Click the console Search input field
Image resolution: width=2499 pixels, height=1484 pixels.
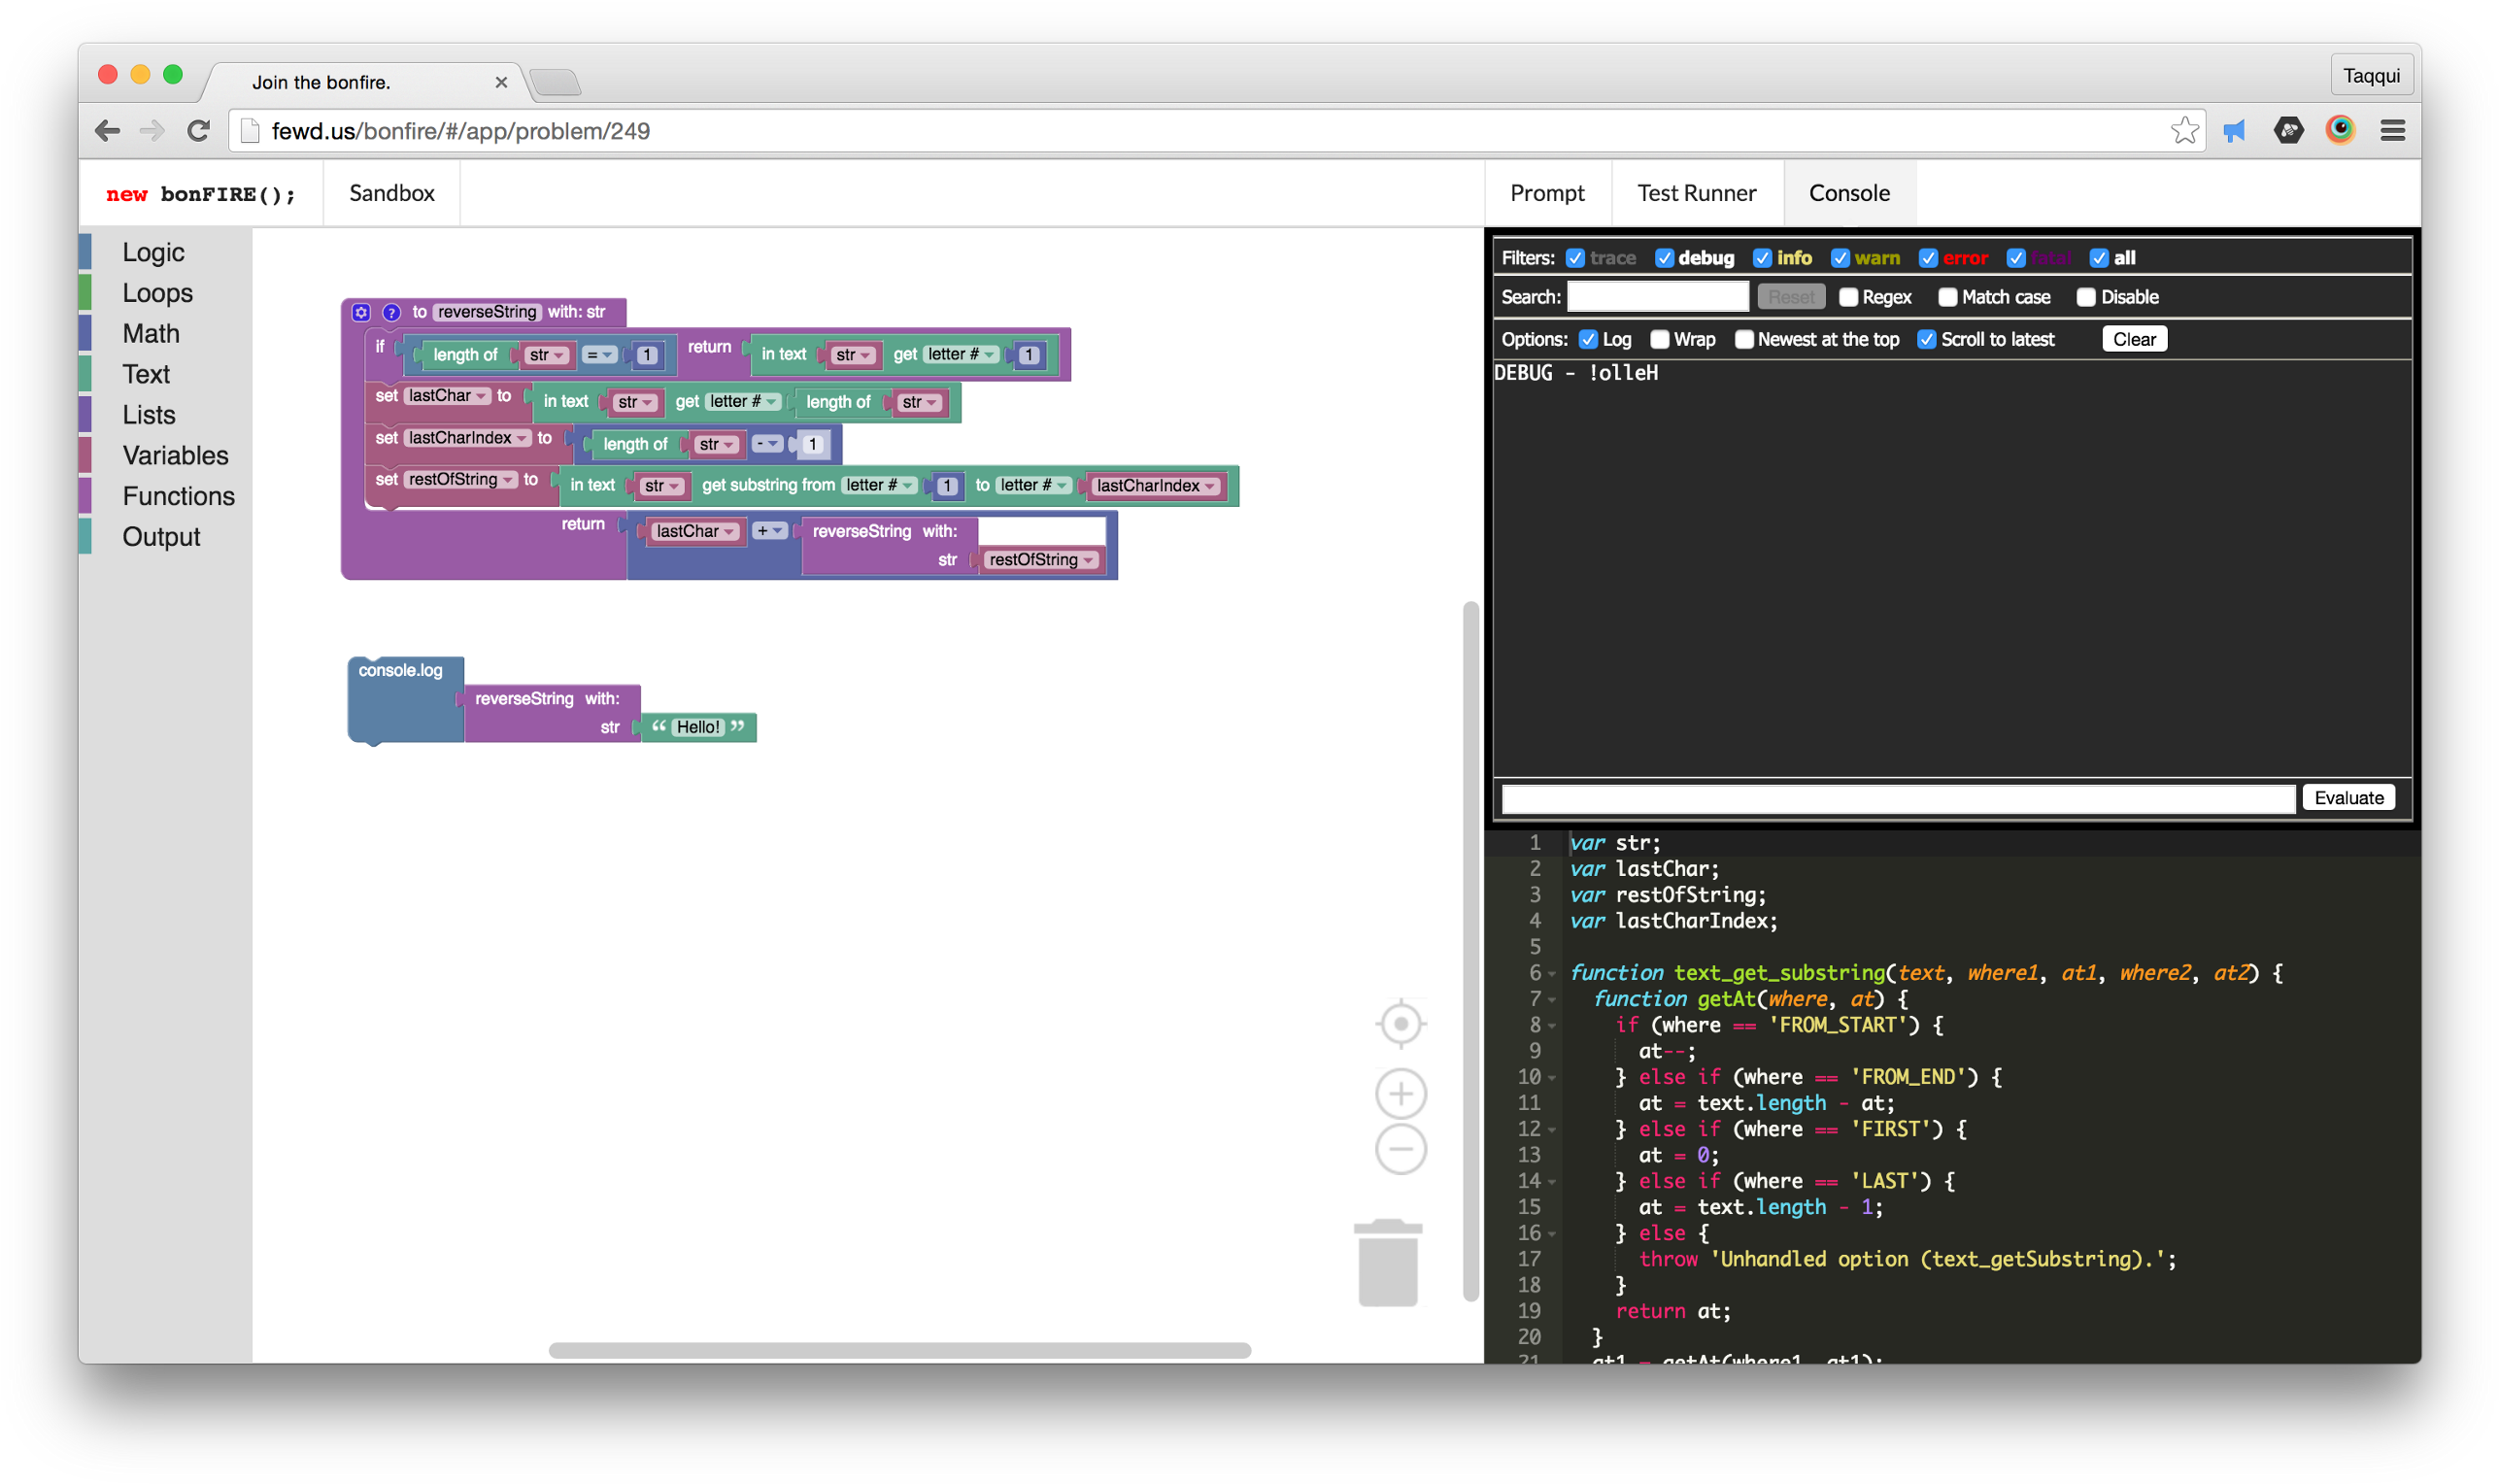[x=1656, y=297]
